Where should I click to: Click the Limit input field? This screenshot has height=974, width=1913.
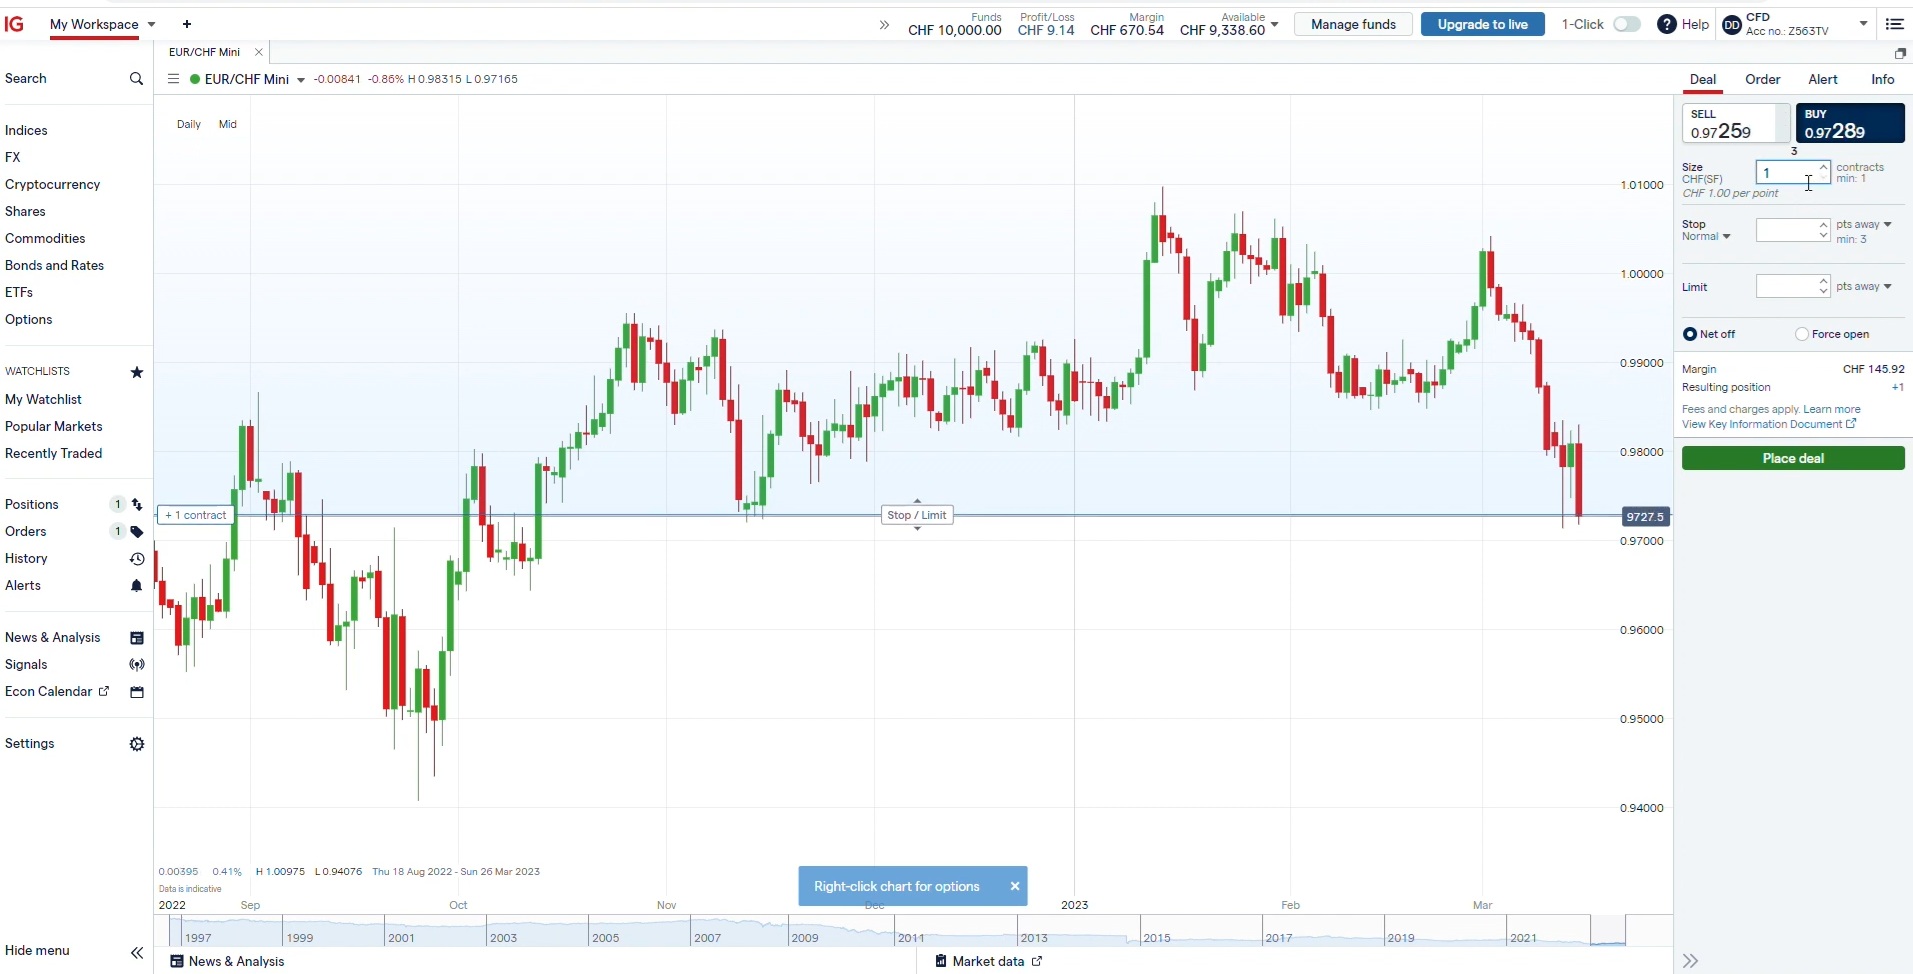[1786, 287]
